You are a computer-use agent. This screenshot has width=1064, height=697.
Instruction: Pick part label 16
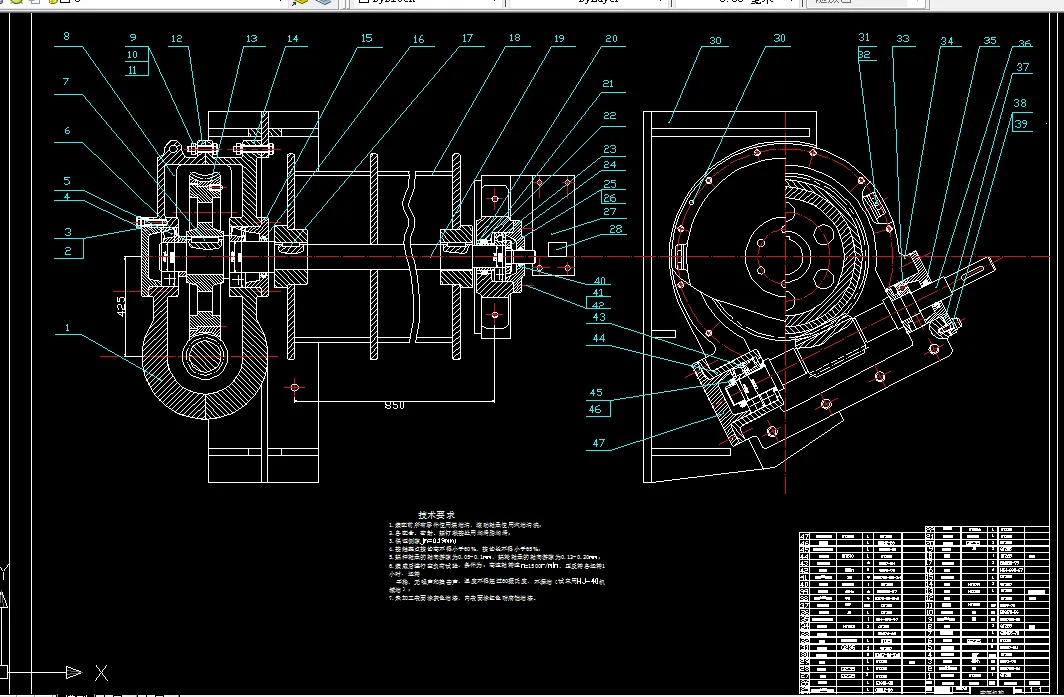[419, 39]
